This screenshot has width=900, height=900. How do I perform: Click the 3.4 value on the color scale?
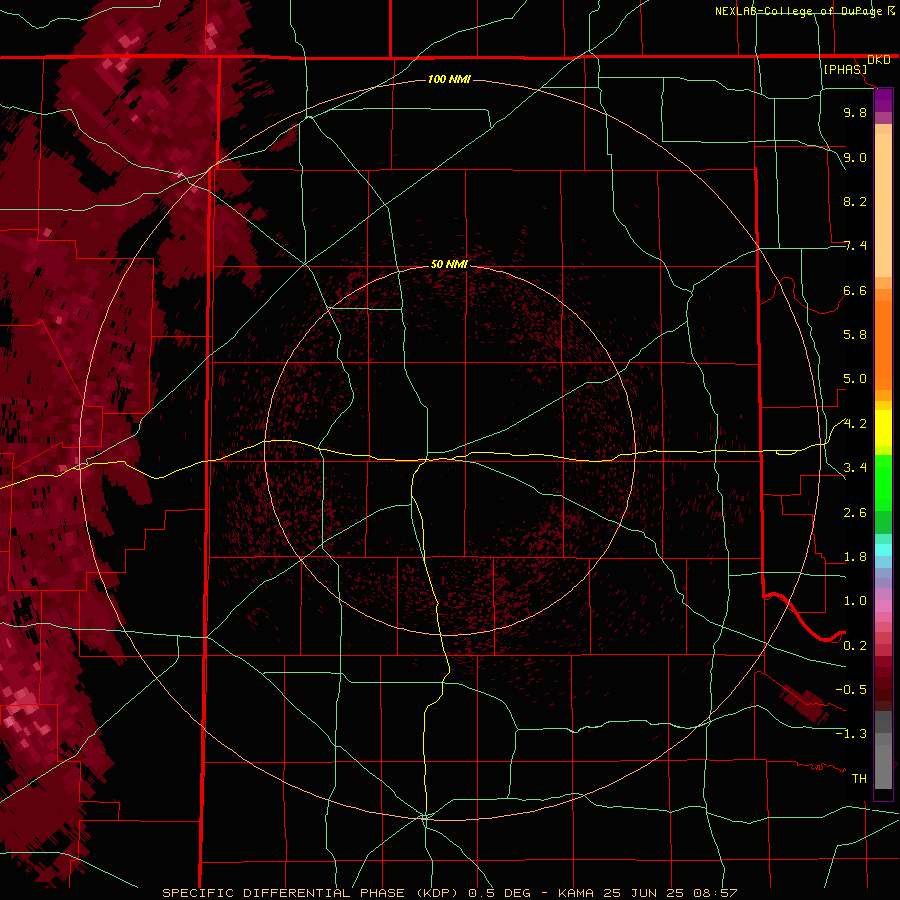pos(855,468)
